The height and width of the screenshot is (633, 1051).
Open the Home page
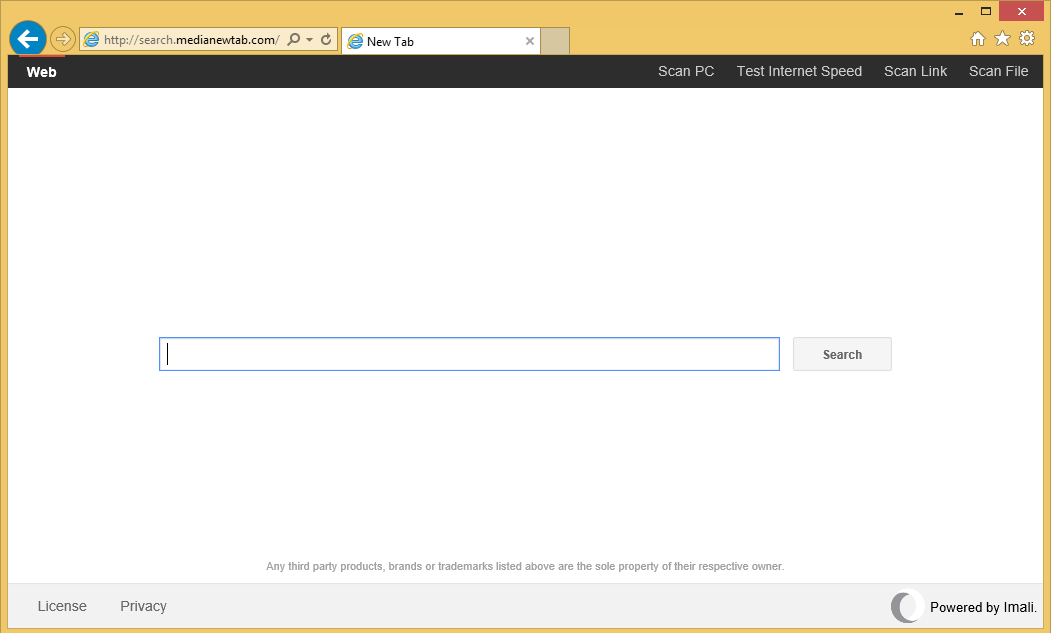pos(977,38)
